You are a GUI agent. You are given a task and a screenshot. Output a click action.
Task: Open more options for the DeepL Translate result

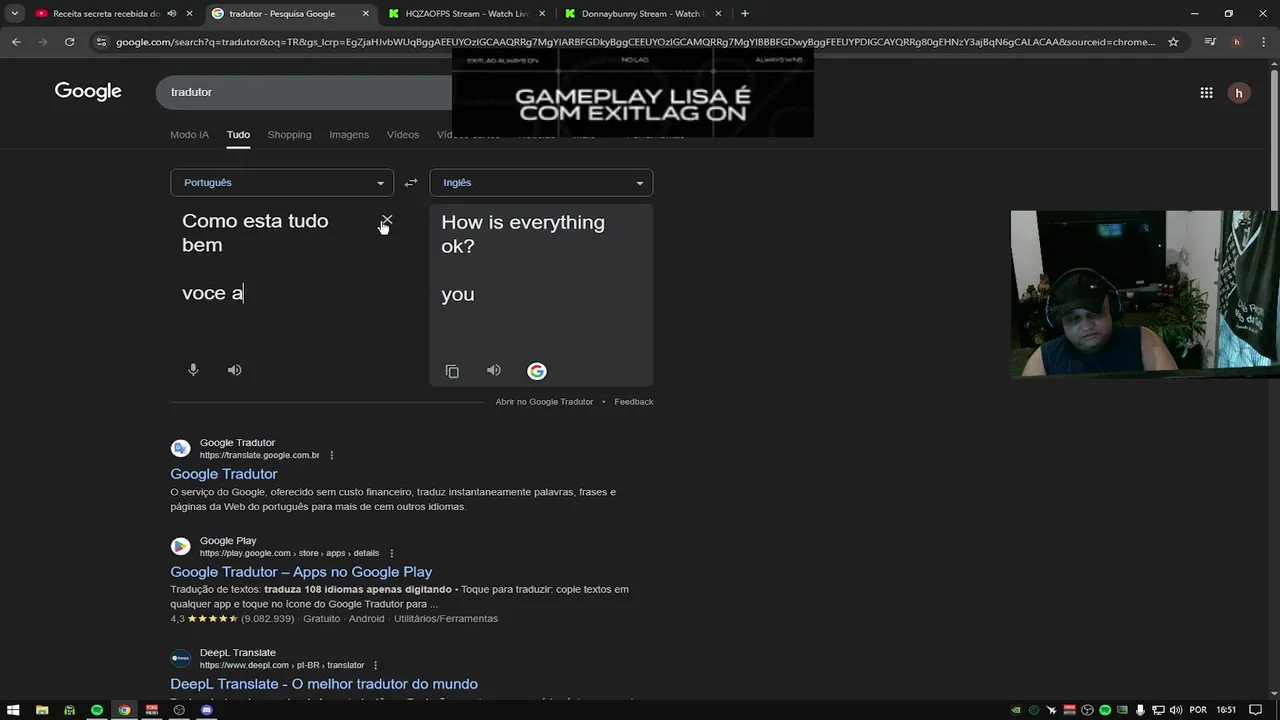(x=376, y=665)
